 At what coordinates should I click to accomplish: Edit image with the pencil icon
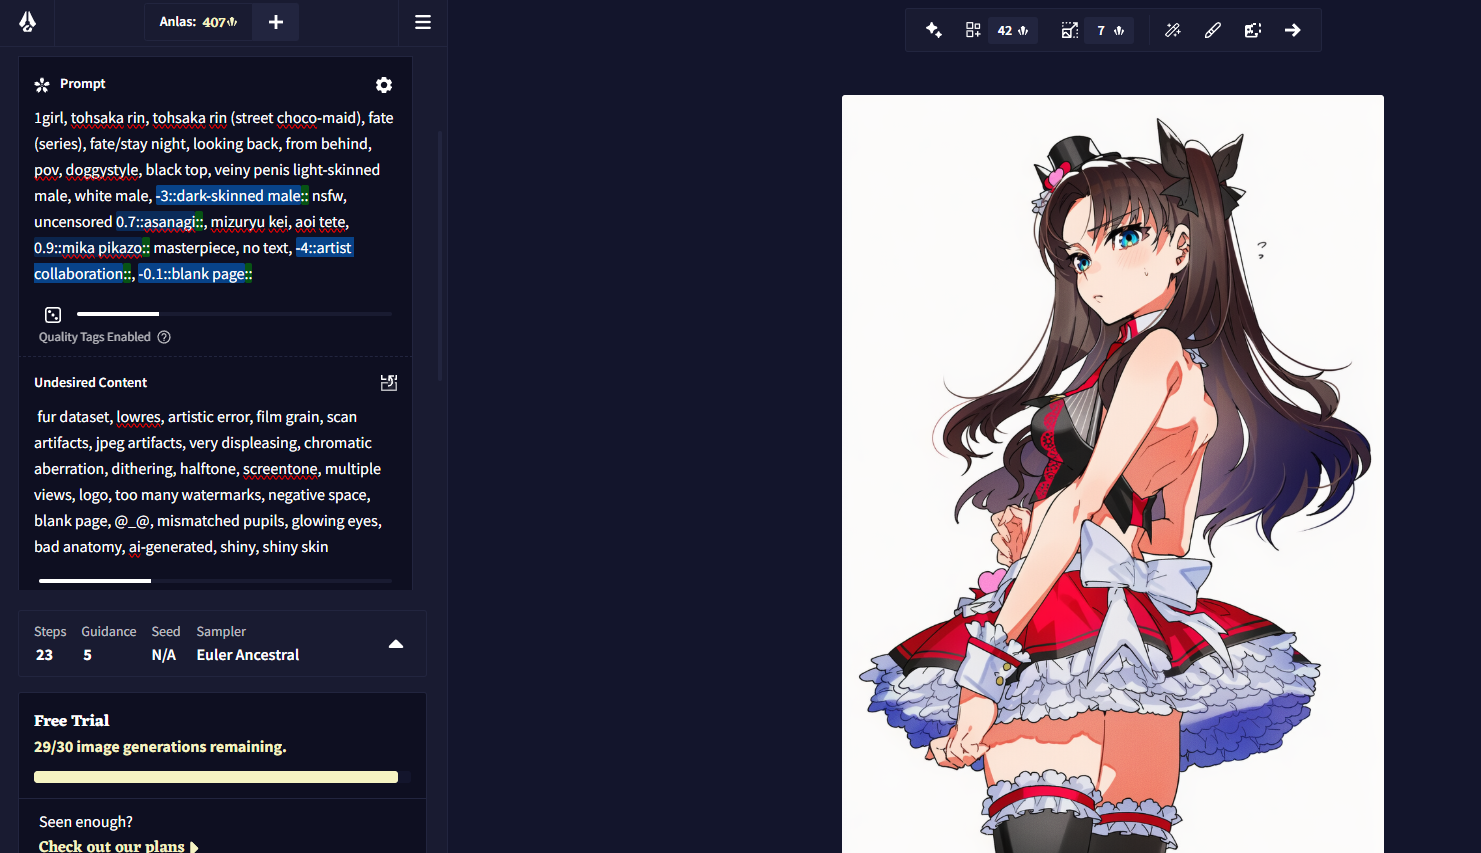click(x=1213, y=30)
